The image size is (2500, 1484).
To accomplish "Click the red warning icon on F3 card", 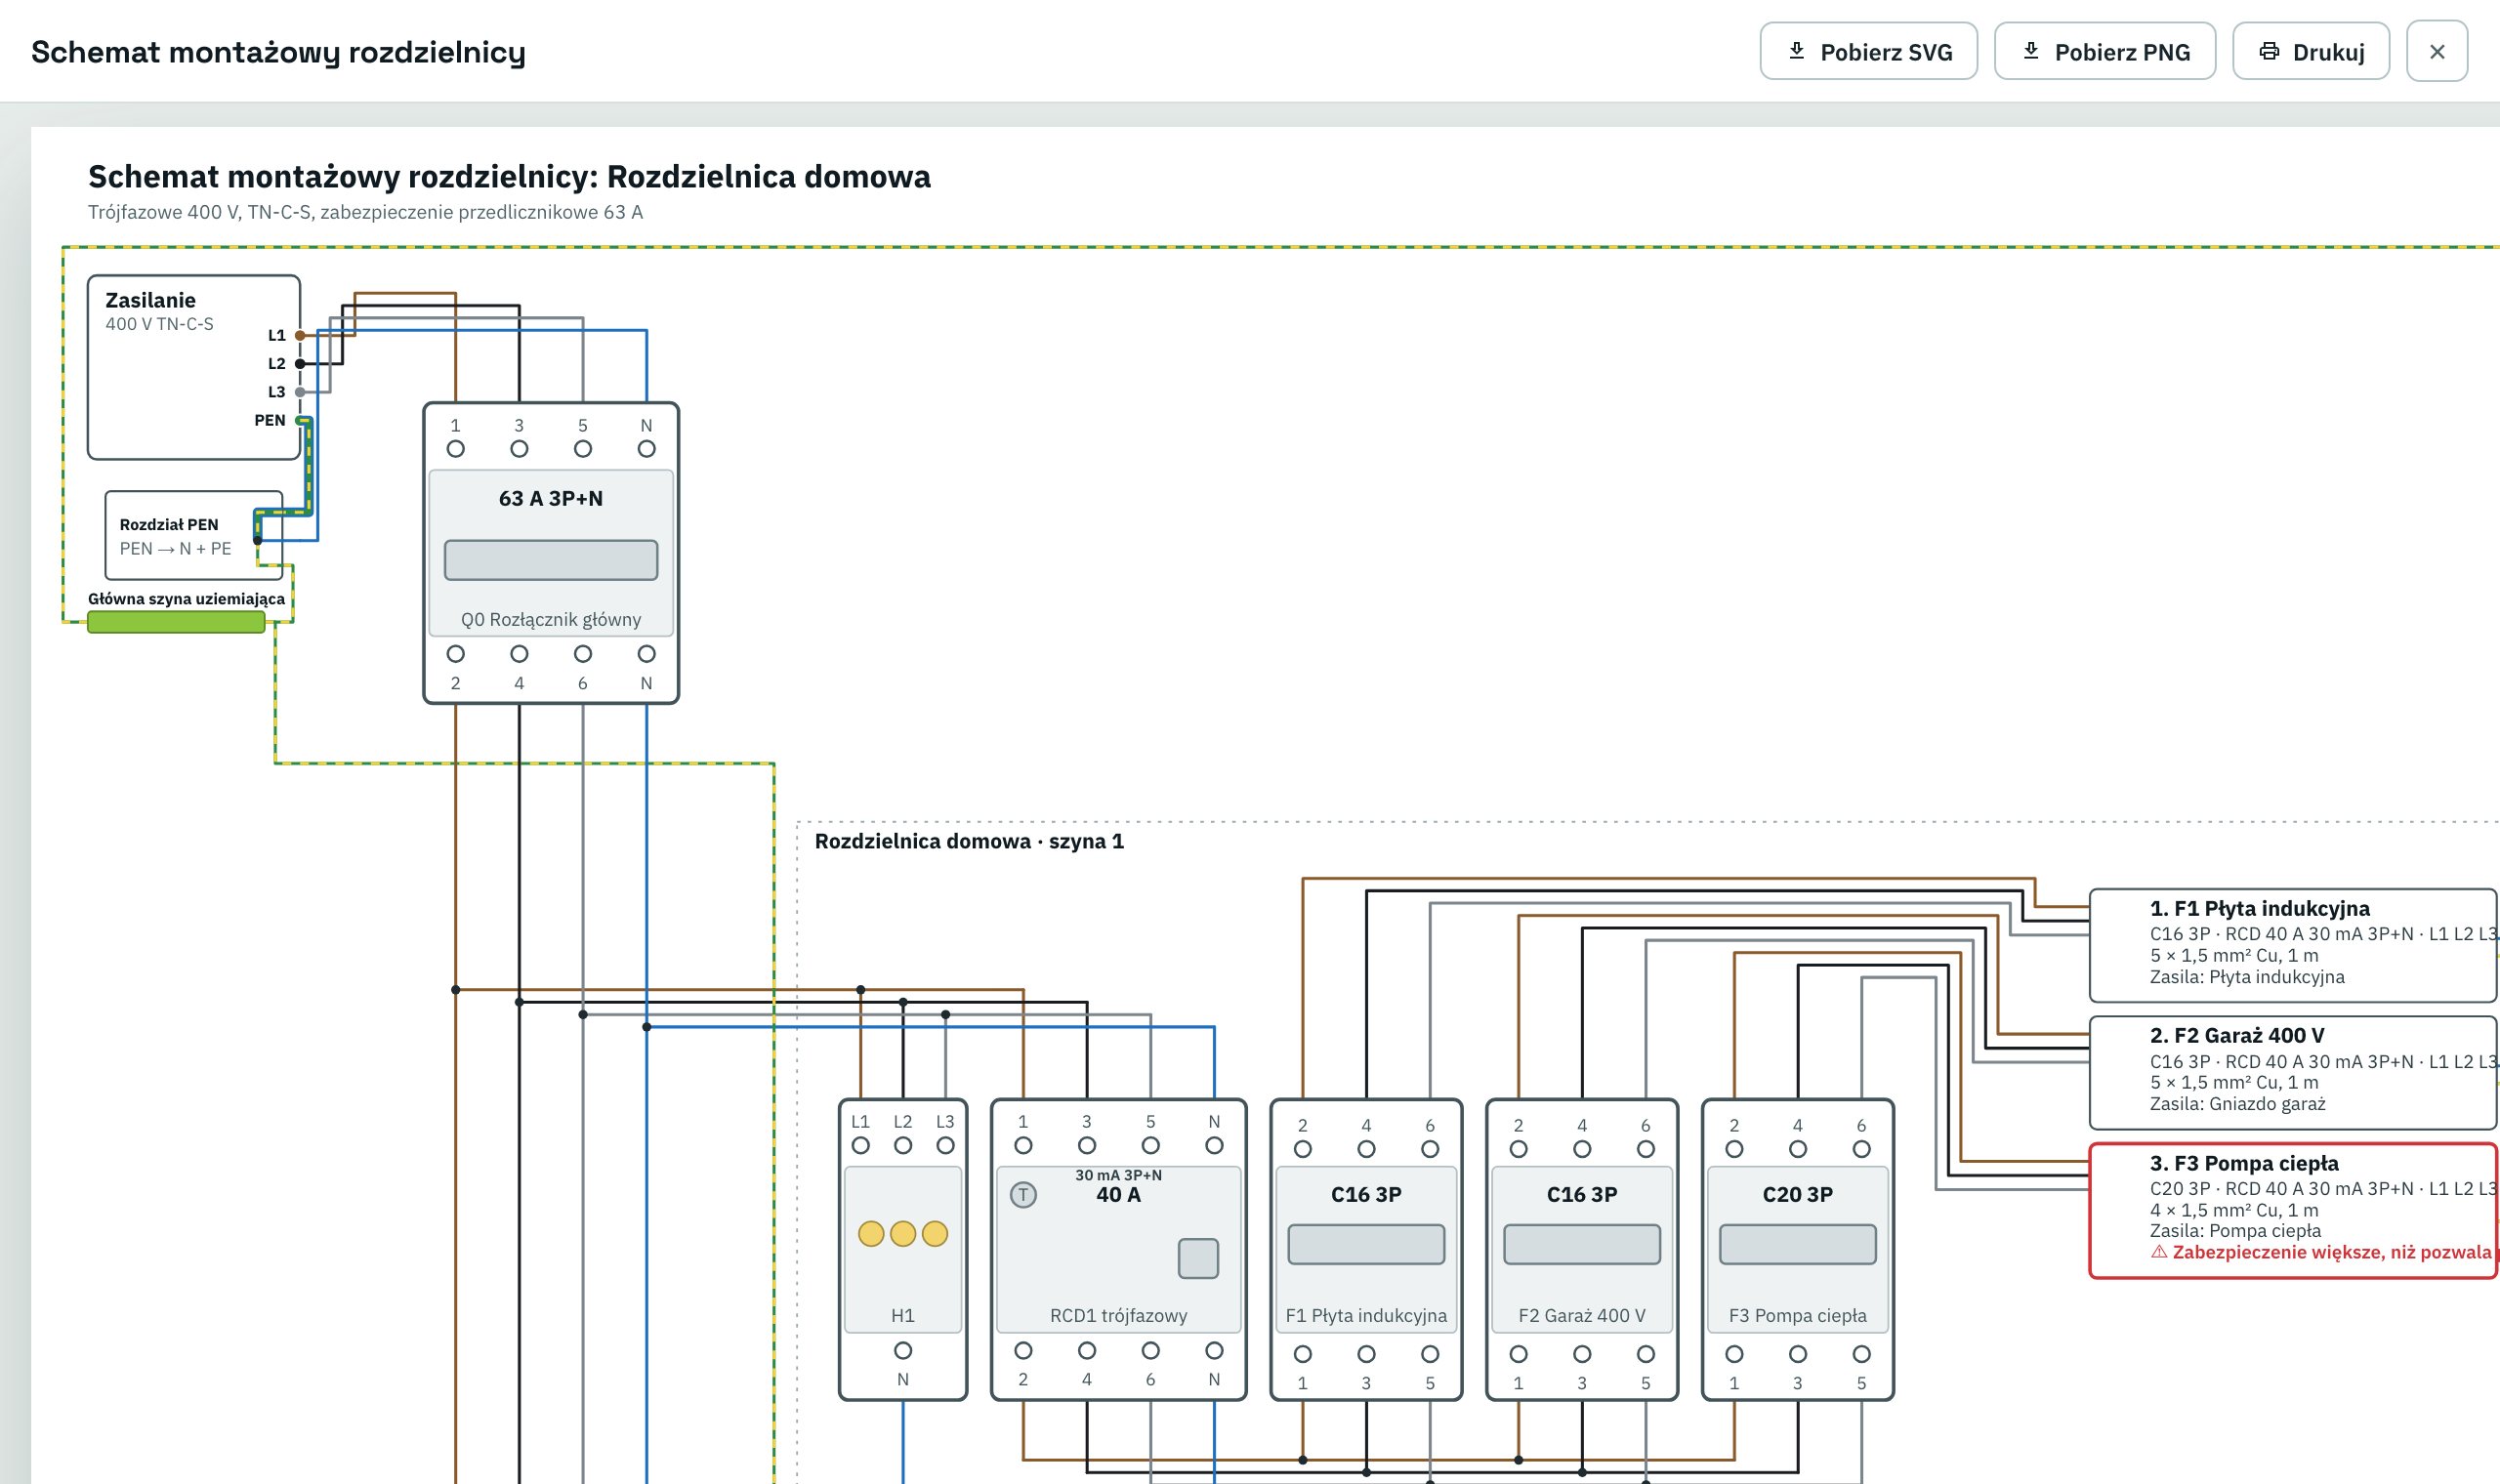I will (x=2159, y=1252).
